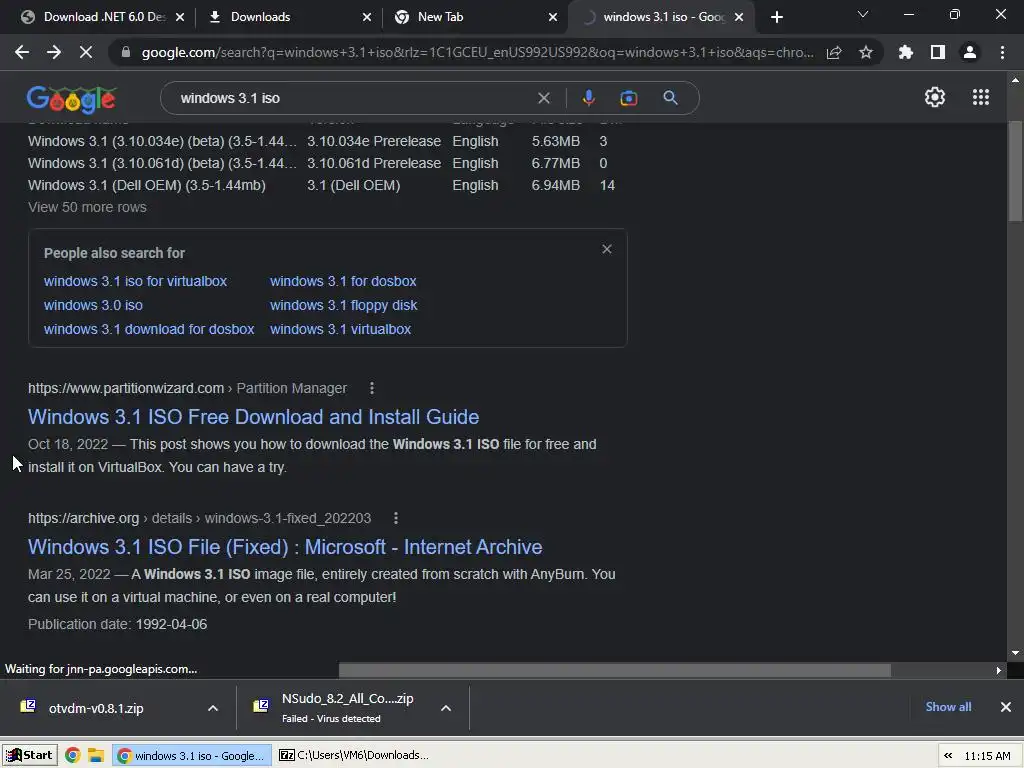The image size is (1024, 768).
Task: Open windows 3.1 download for dosbox suggestion
Action: (x=149, y=329)
